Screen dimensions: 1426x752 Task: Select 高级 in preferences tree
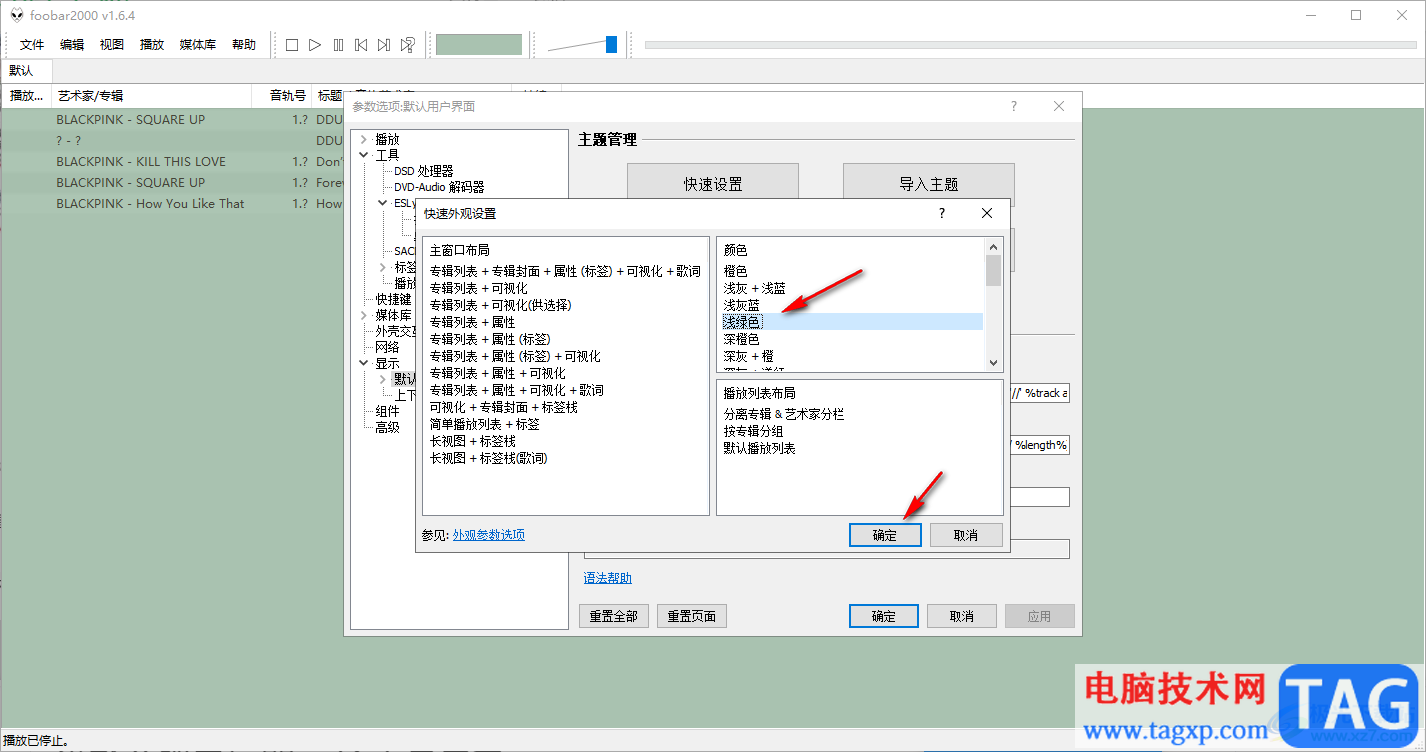coord(387,427)
